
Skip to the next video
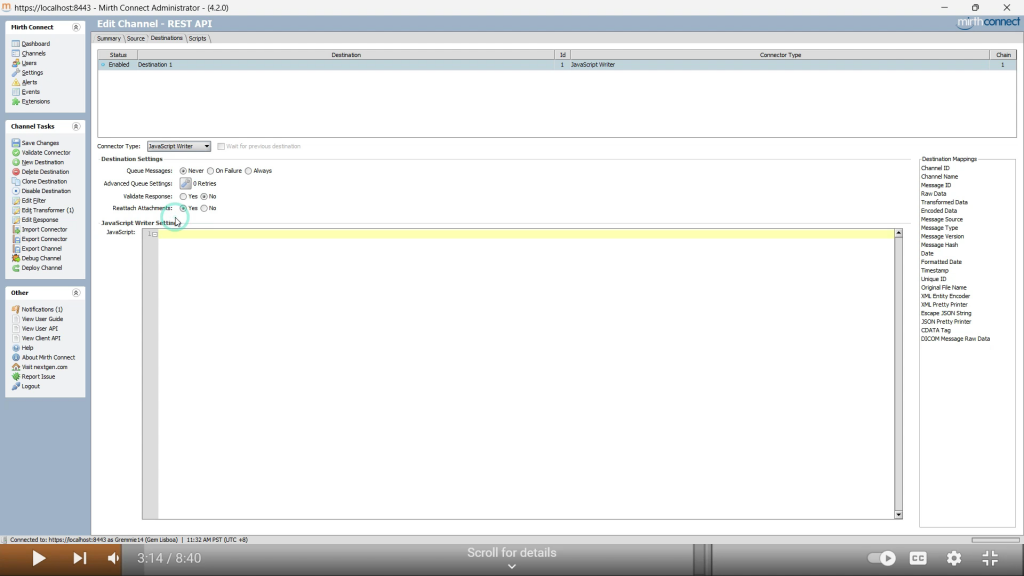pyautogui.click(x=80, y=558)
